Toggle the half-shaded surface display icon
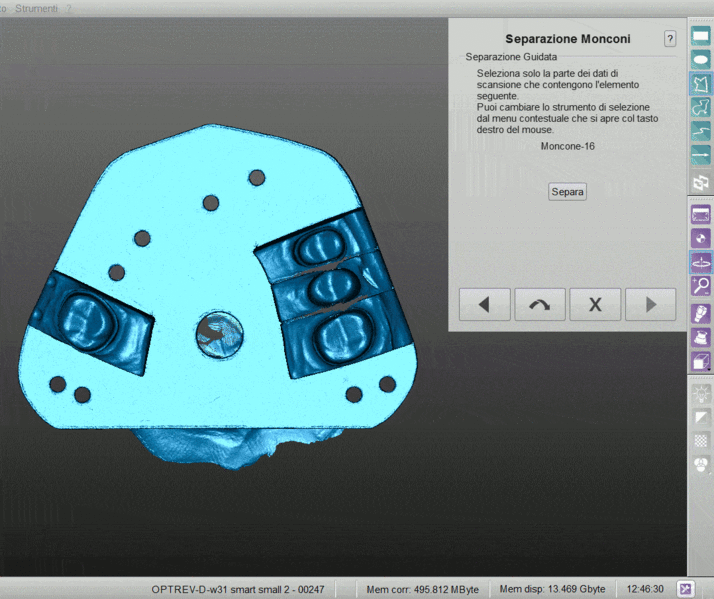Screen dimensions: 714x599 [x=701, y=417]
